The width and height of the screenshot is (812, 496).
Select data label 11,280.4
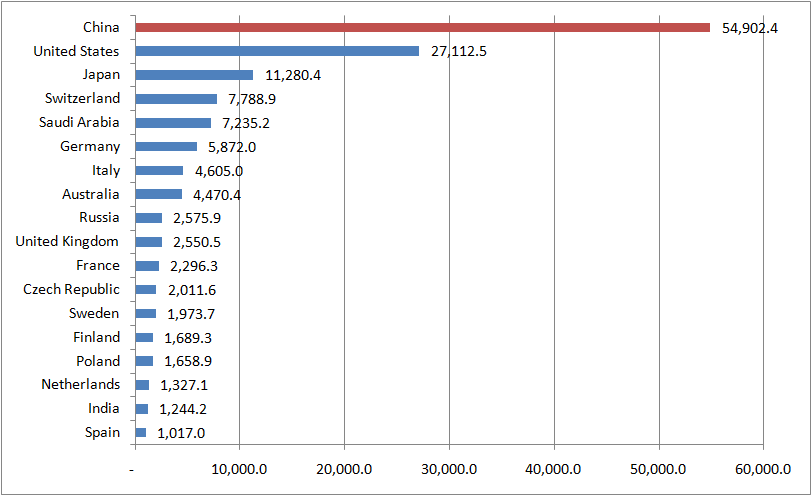[293, 76]
